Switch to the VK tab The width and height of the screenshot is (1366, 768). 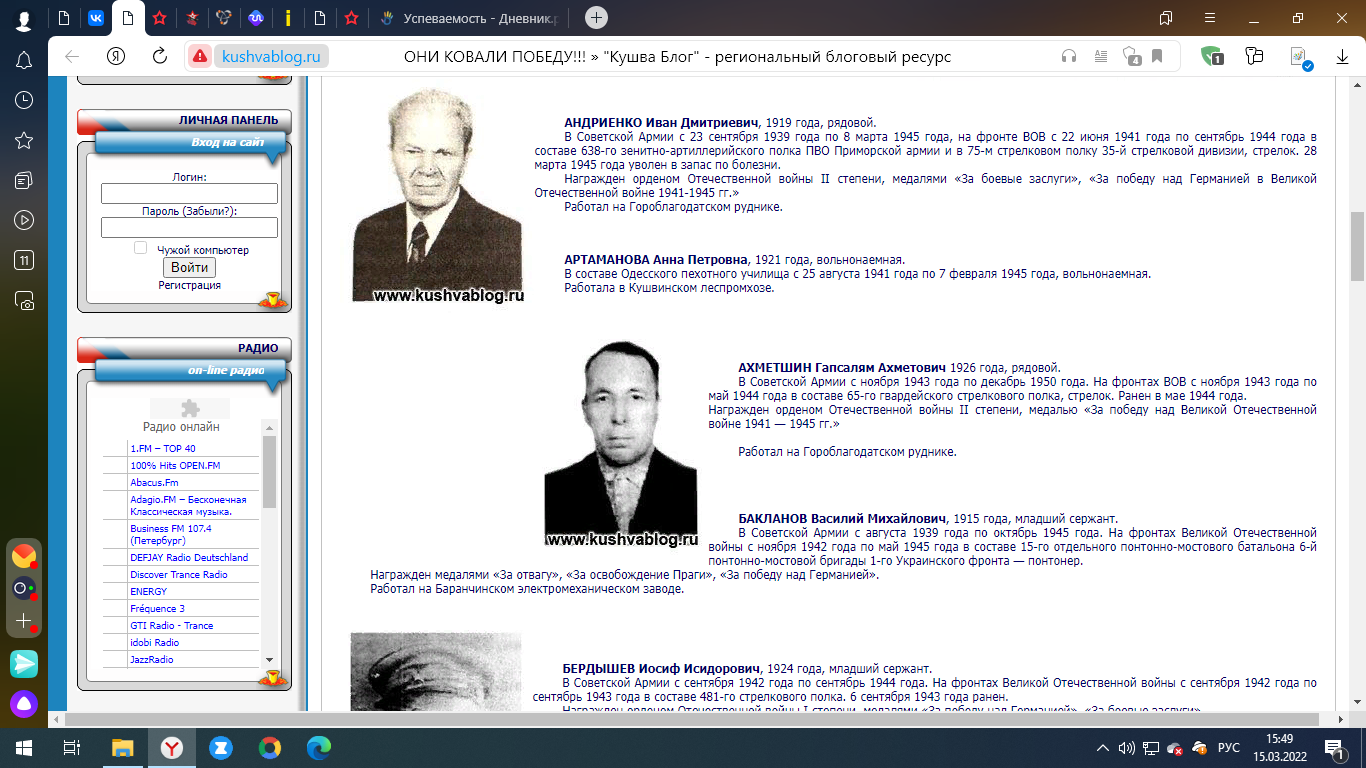tap(96, 18)
